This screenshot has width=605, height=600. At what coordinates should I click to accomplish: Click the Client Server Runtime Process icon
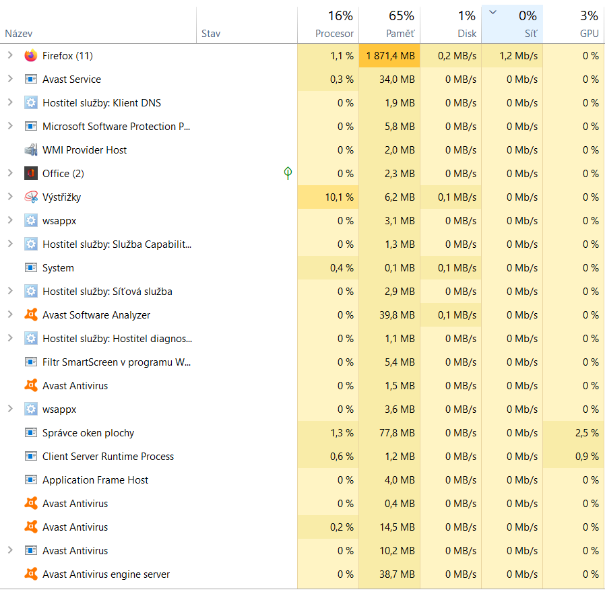(x=31, y=456)
